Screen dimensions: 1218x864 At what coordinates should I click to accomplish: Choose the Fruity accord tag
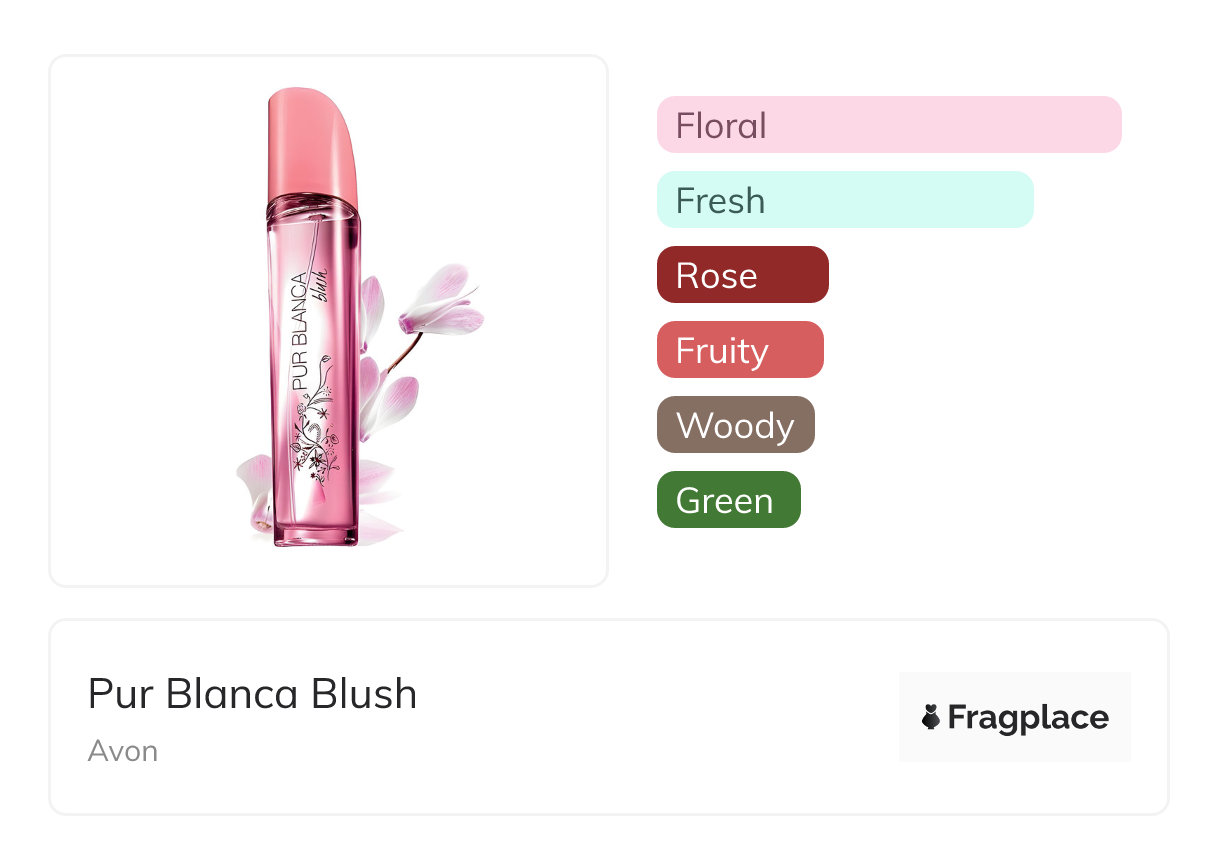point(739,350)
